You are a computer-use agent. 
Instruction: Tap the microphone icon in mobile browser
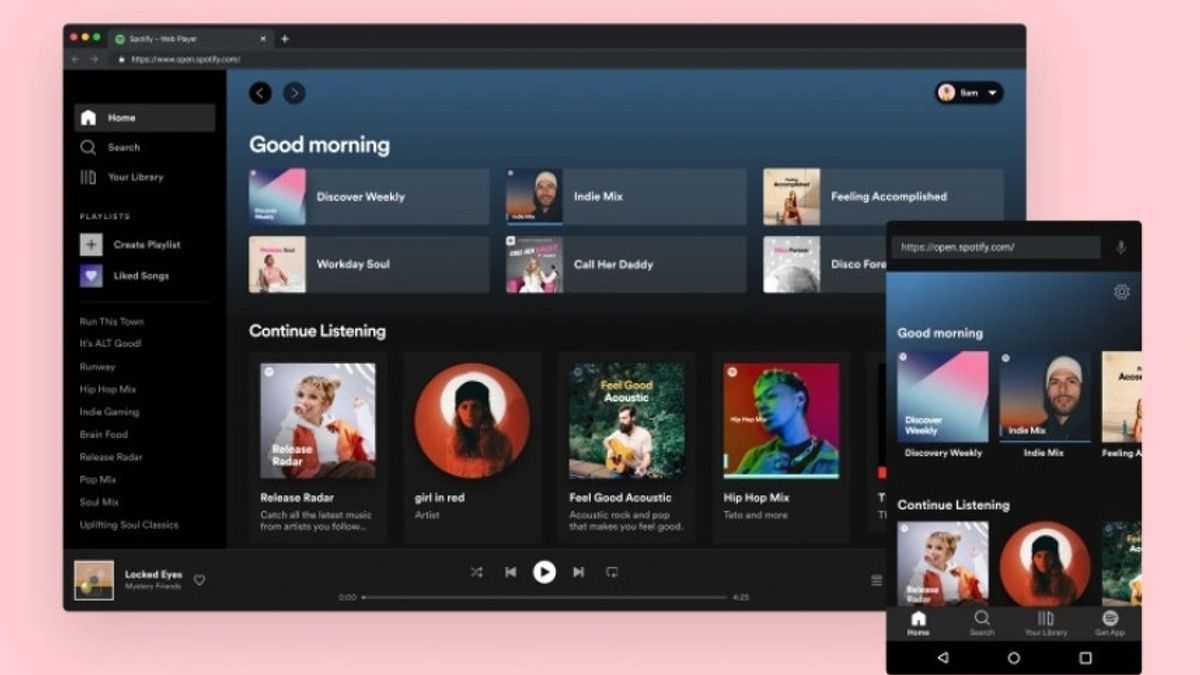point(1121,247)
